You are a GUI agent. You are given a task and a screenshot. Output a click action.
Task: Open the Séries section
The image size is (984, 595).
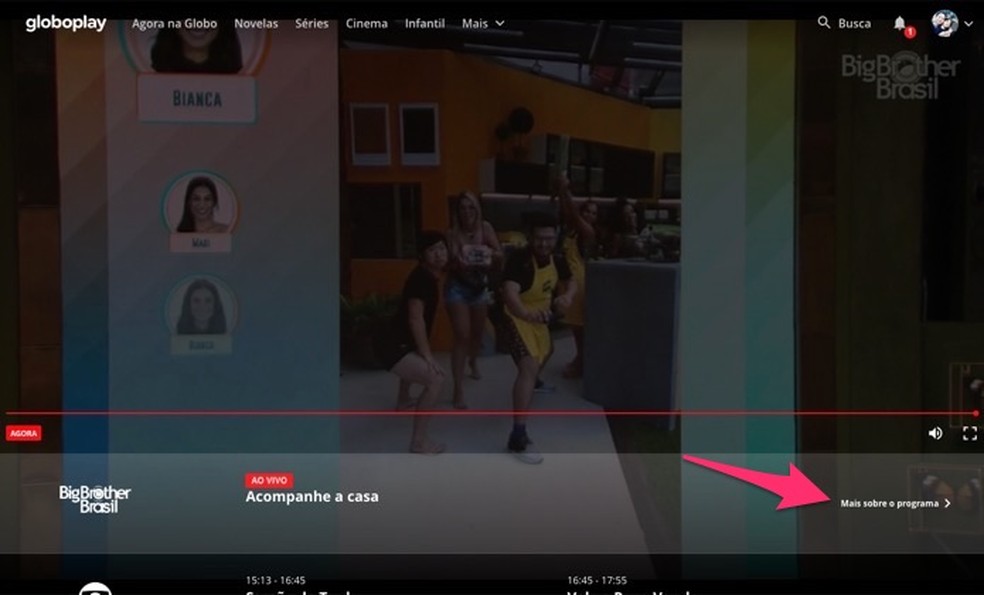click(312, 23)
